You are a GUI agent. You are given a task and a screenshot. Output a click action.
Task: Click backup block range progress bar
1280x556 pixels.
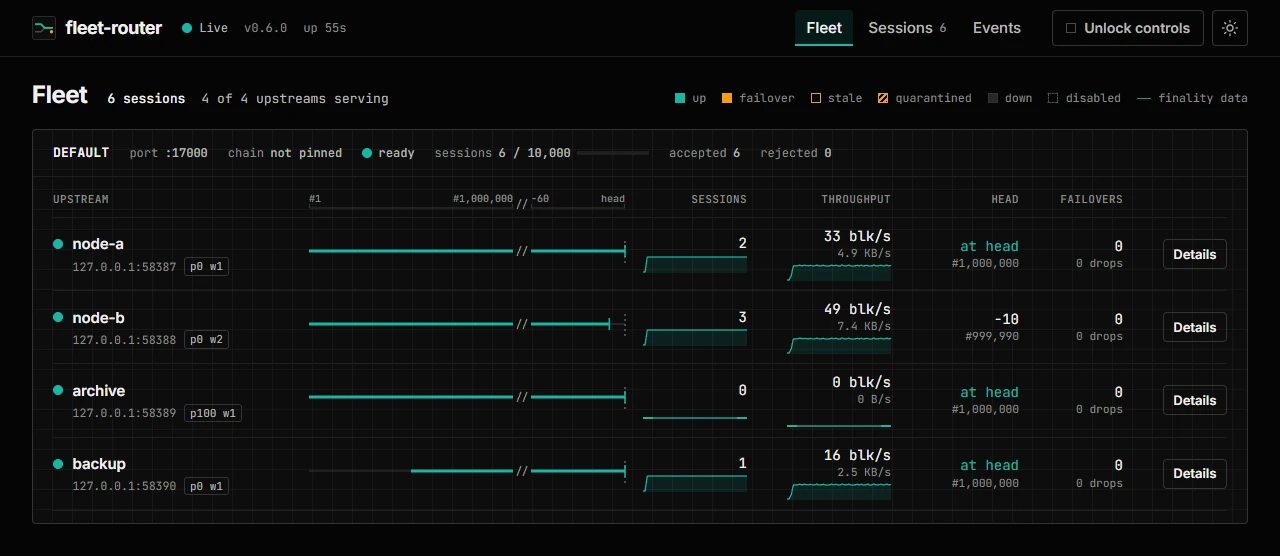tap(468, 470)
